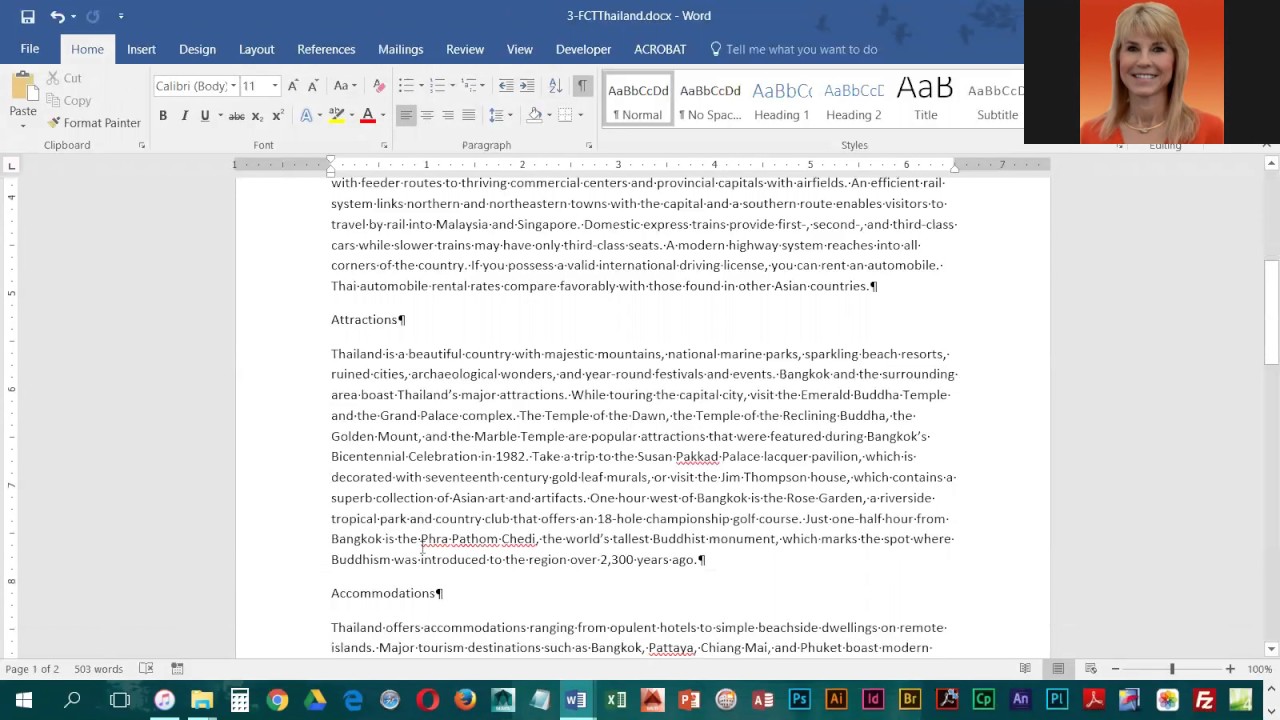Apply the red font color

367,116
